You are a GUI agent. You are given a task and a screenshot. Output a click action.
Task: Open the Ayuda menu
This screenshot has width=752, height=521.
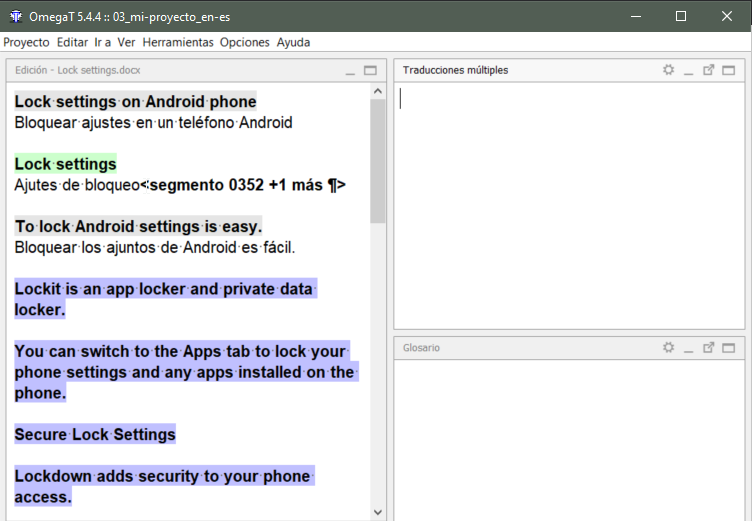pos(294,42)
